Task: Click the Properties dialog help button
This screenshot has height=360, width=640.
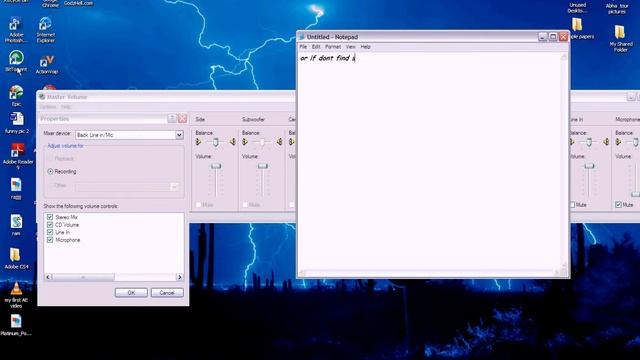Action: (x=172, y=118)
